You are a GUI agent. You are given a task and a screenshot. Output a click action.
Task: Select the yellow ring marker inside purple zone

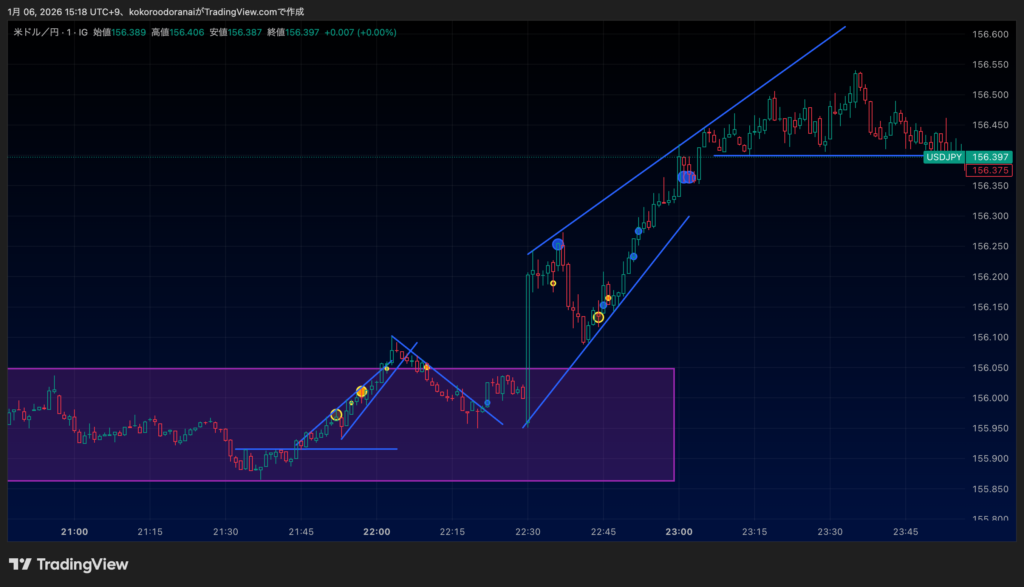pyautogui.click(x=336, y=414)
